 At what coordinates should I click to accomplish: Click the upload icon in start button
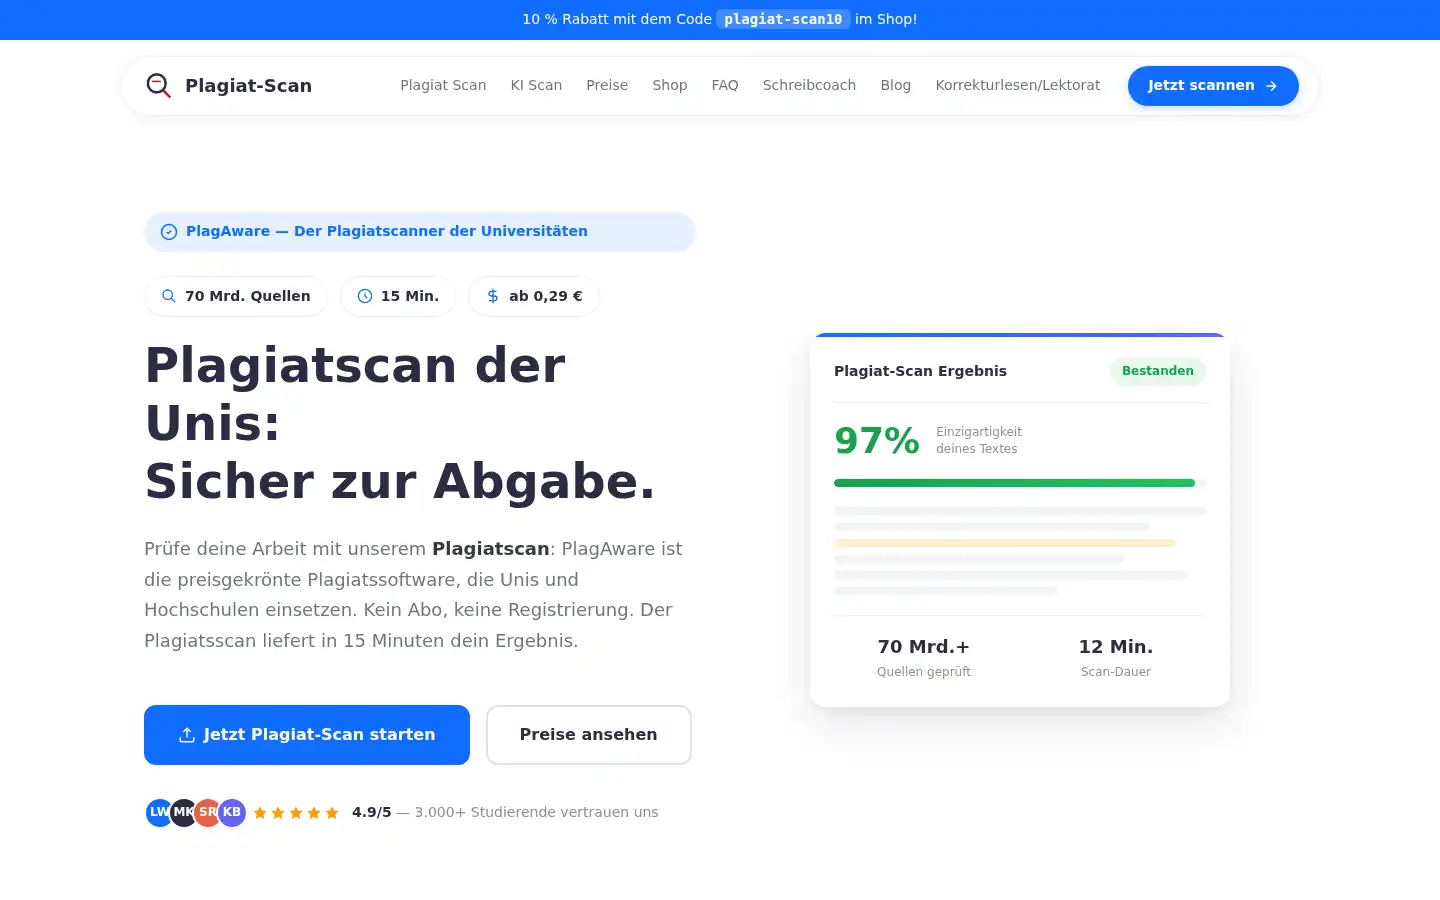(x=186, y=735)
